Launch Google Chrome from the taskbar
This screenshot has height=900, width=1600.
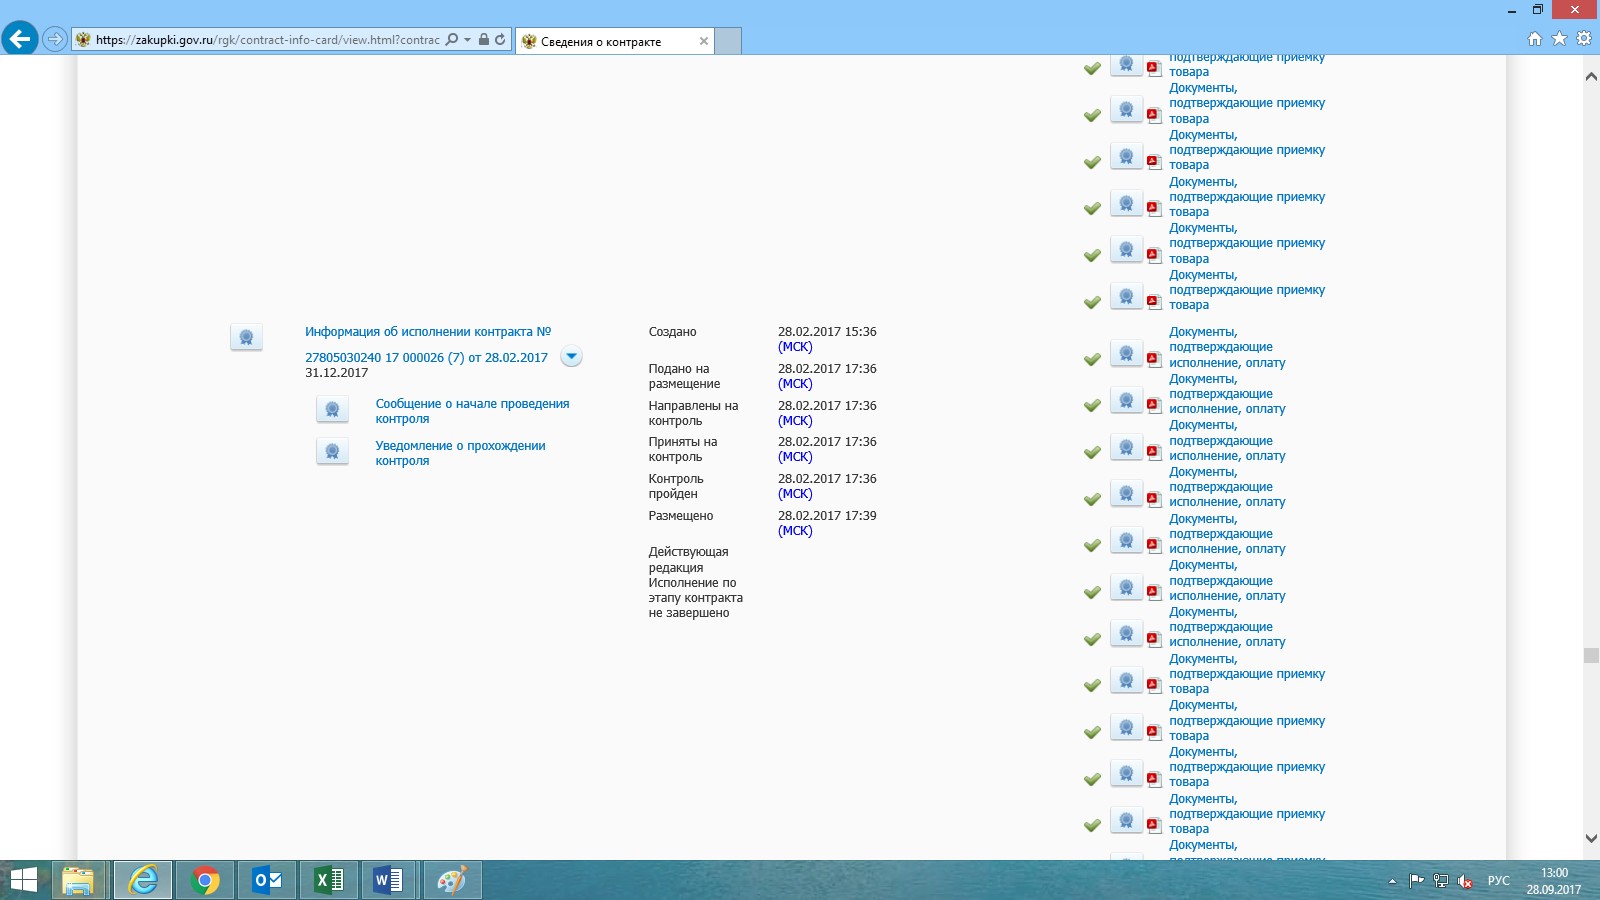pos(205,880)
